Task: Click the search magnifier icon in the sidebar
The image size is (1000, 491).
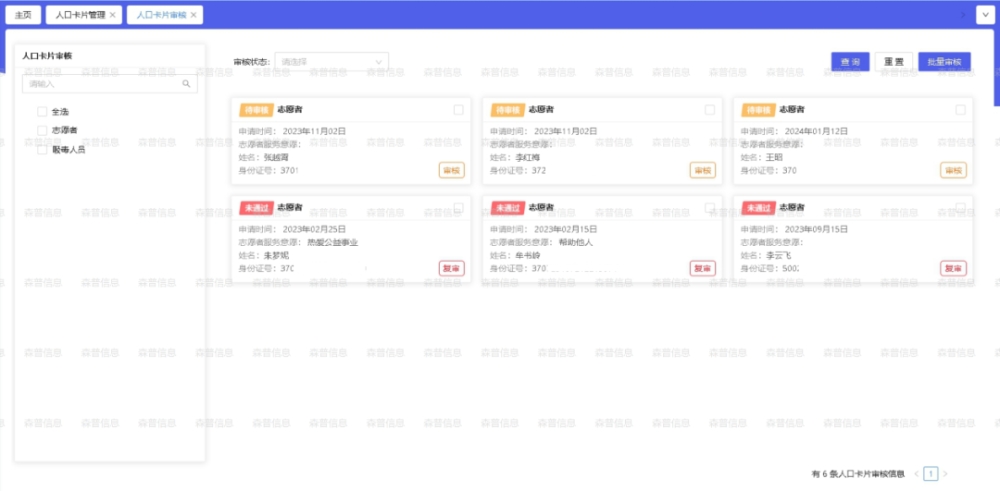Action: tap(186, 85)
